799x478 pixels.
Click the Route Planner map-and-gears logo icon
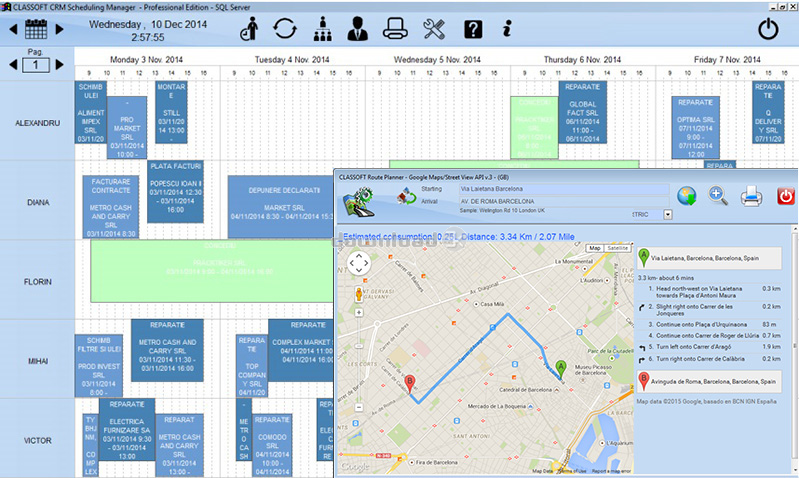pos(359,202)
